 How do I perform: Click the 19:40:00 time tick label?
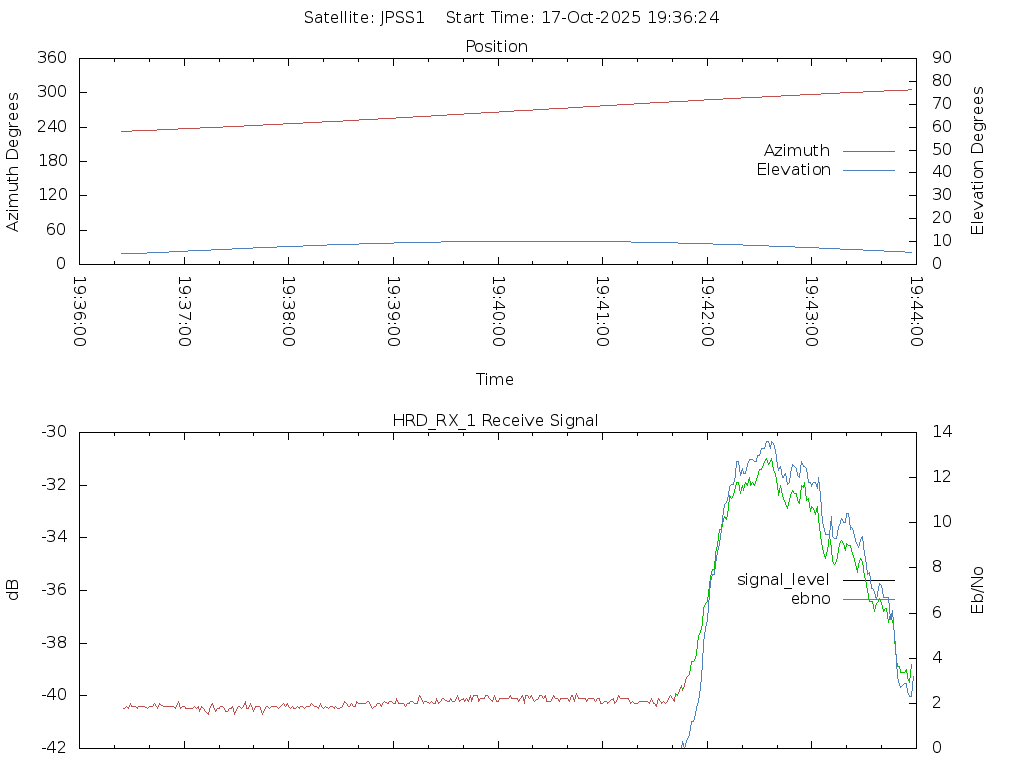(497, 312)
